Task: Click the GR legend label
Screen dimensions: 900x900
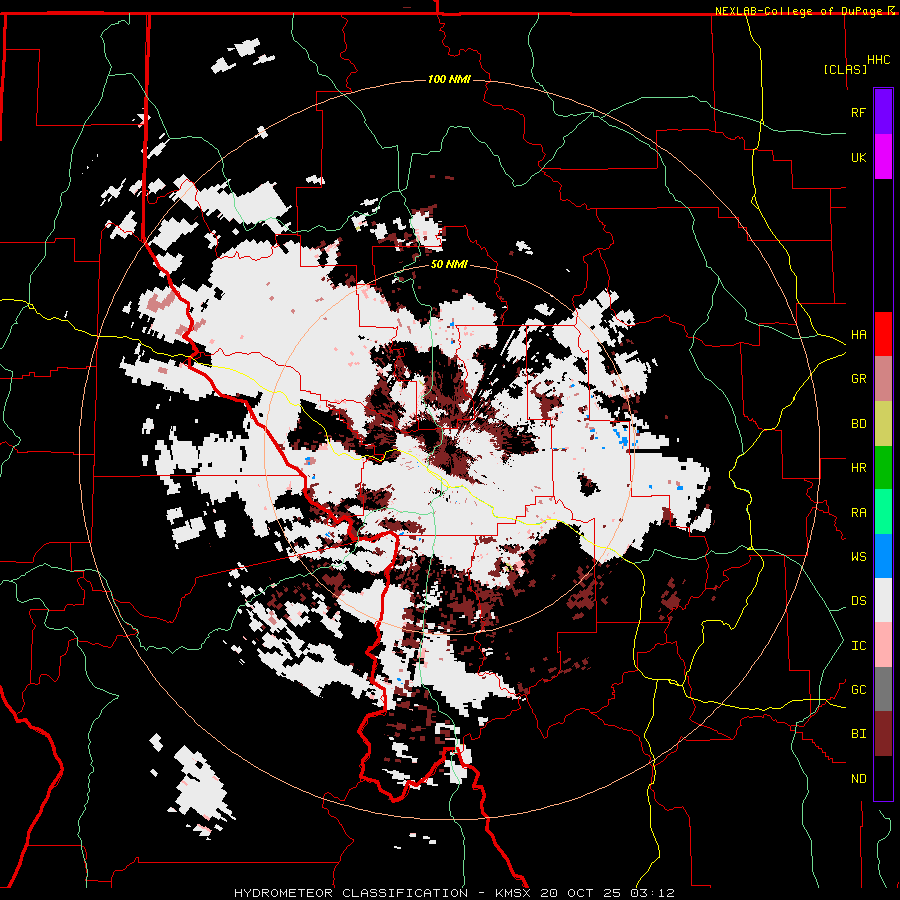Action: (x=858, y=379)
